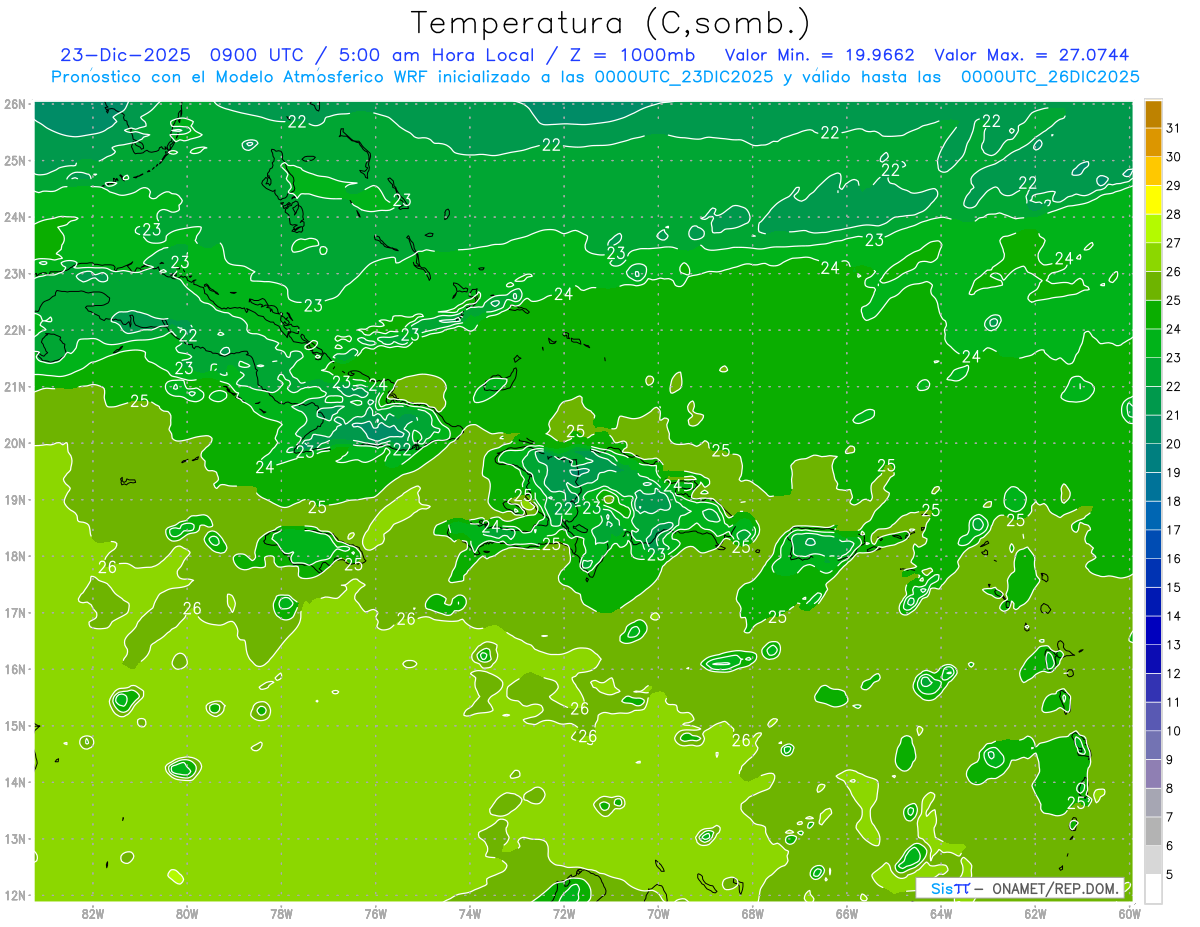Click the color scale label '17'
Image resolution: width=1200 pixels, height=927 pixels.
1174,530
